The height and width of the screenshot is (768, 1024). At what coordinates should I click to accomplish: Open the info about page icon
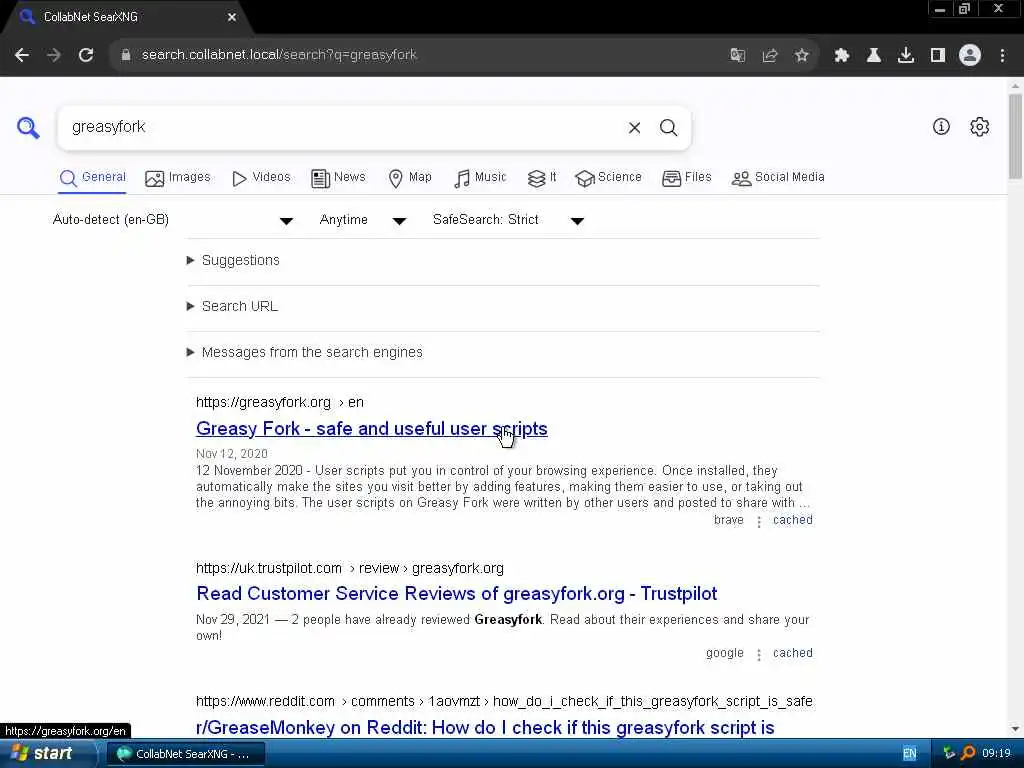(x=941, y=127)
